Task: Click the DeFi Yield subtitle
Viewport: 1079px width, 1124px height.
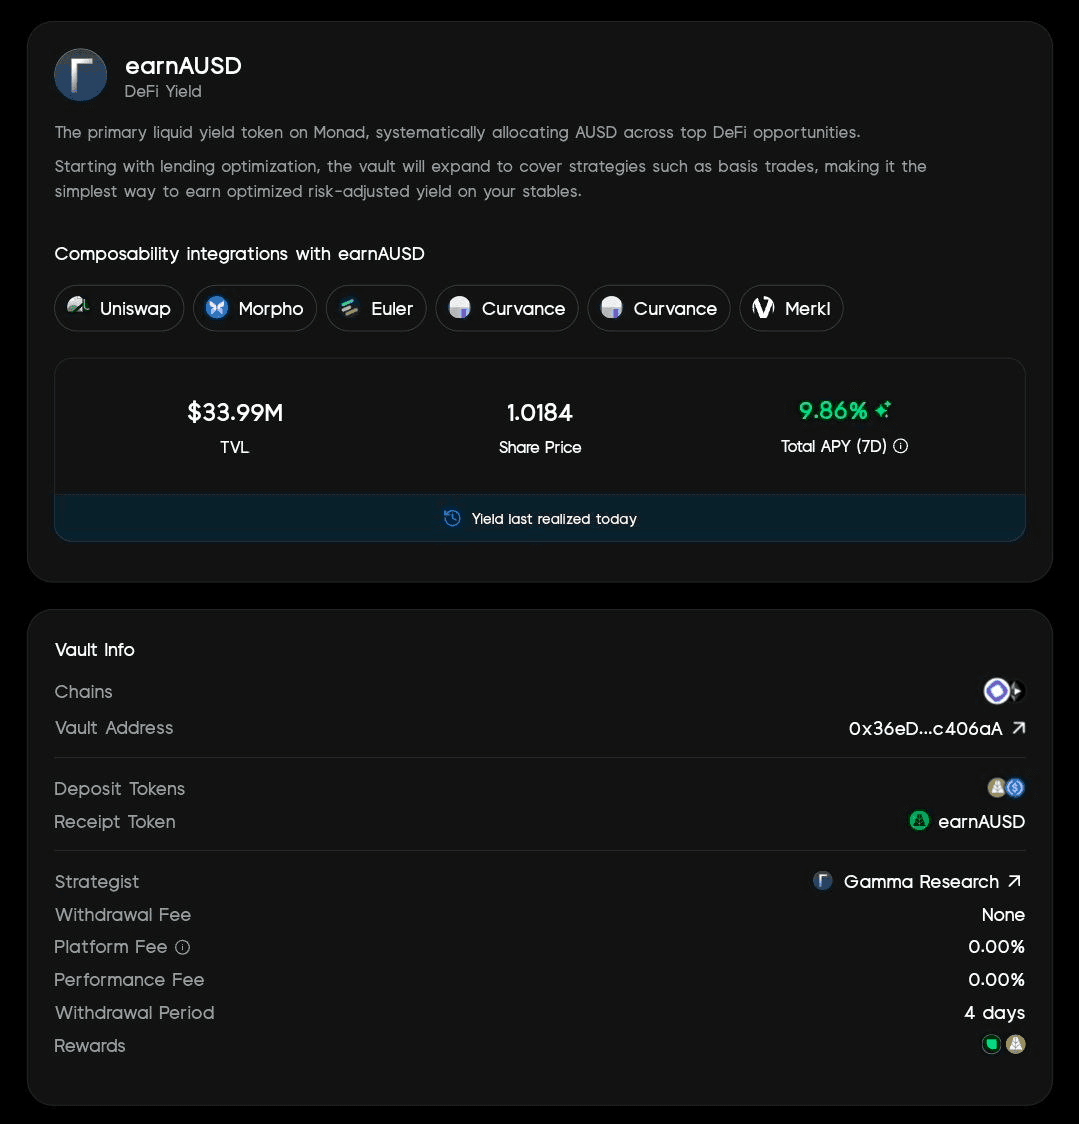Action: tap(163, 92)
